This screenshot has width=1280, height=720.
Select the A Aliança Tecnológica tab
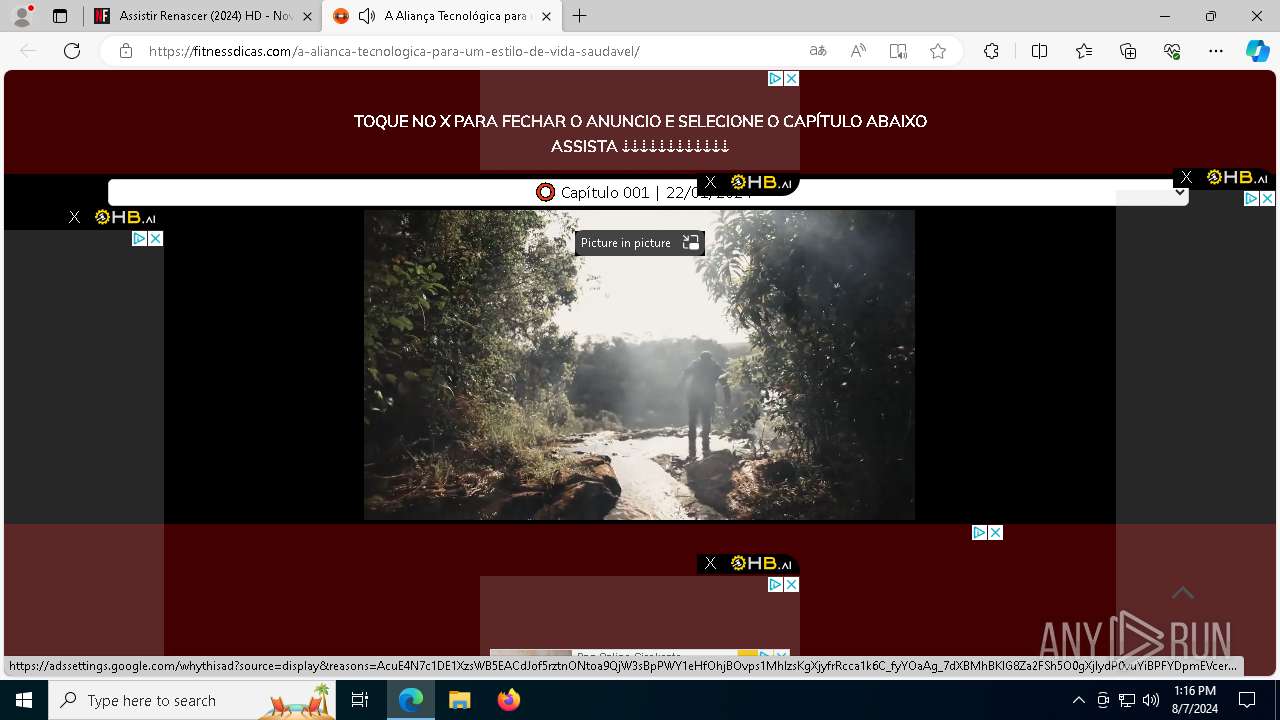[x=441, y=16]
